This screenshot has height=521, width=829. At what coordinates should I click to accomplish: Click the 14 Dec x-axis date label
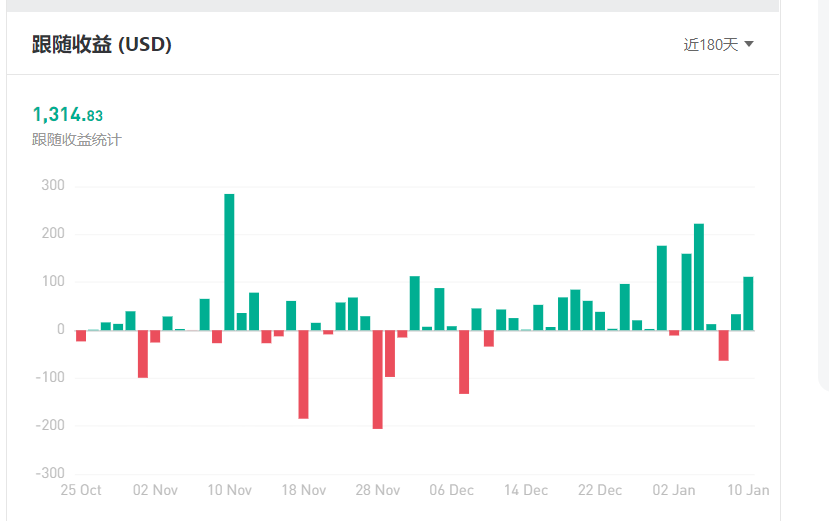(526, 490)
